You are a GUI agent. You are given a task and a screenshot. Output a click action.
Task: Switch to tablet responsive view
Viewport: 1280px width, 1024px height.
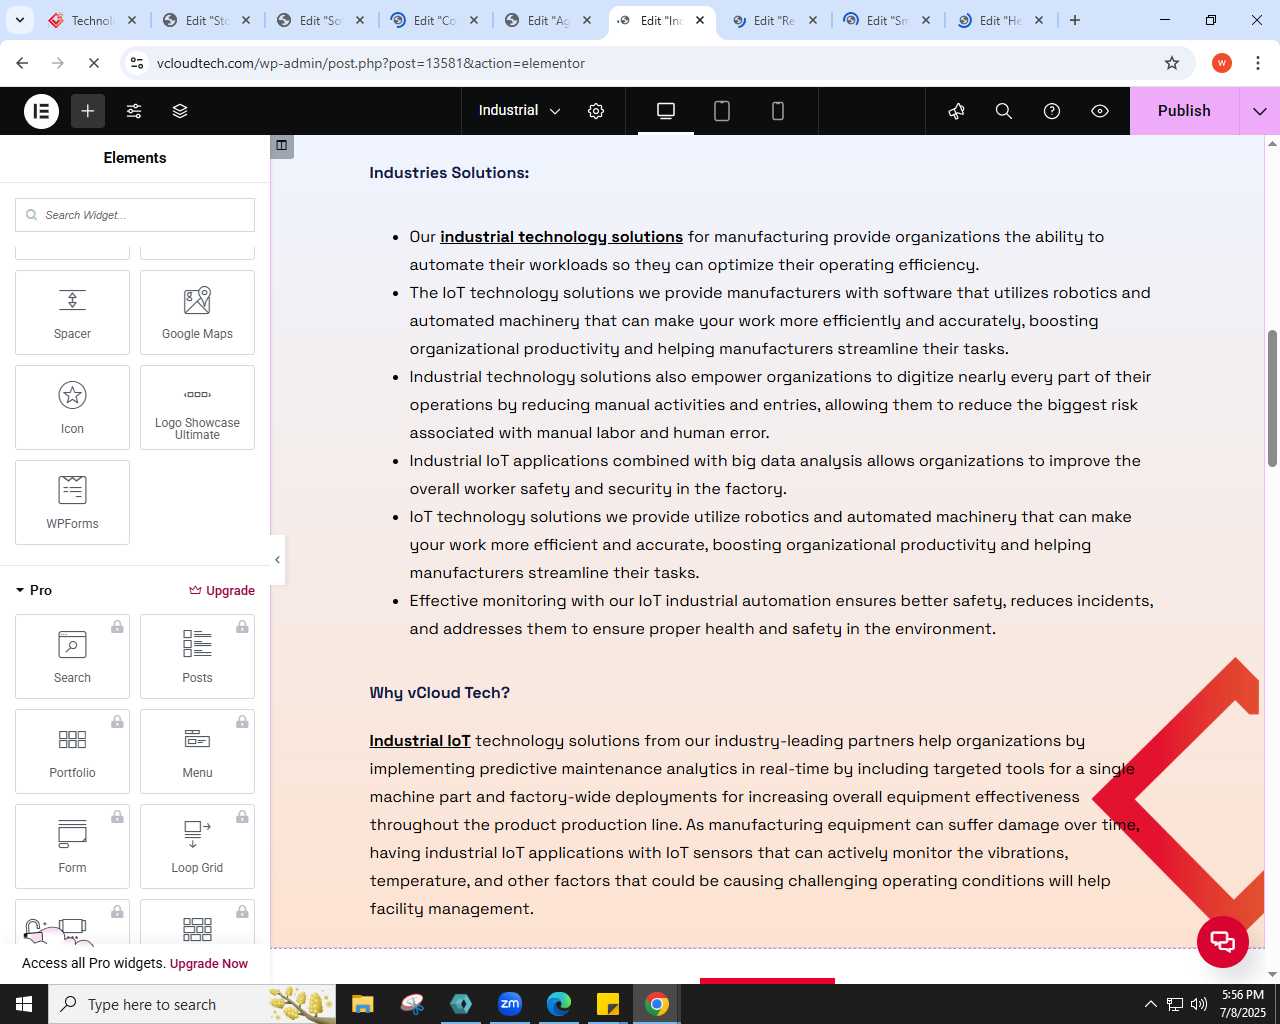click(722, 111)
